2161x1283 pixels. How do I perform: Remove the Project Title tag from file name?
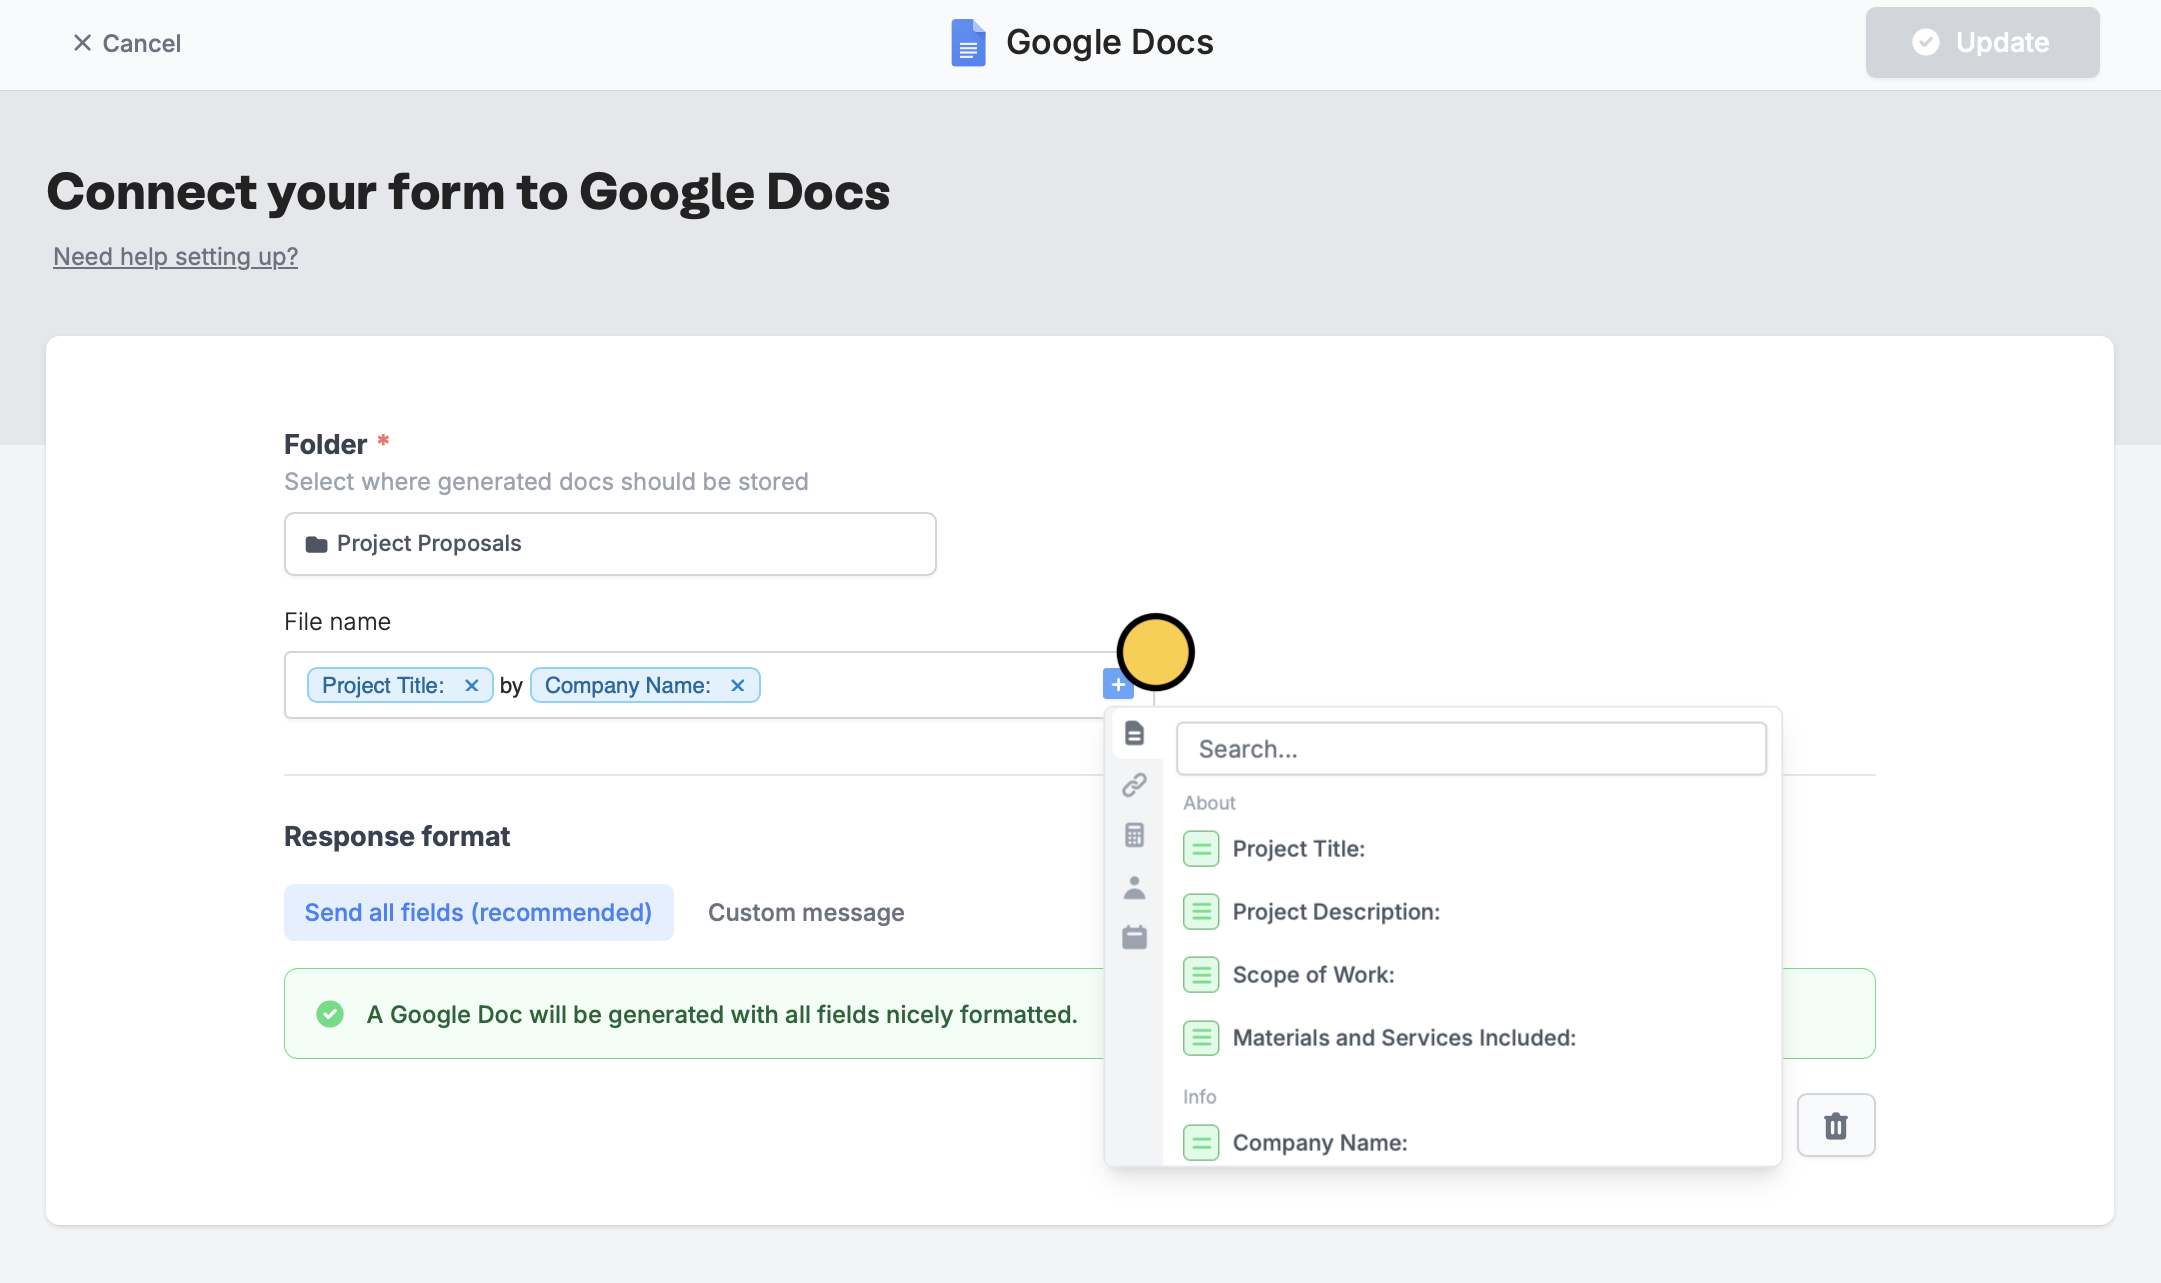coord(470,685)
